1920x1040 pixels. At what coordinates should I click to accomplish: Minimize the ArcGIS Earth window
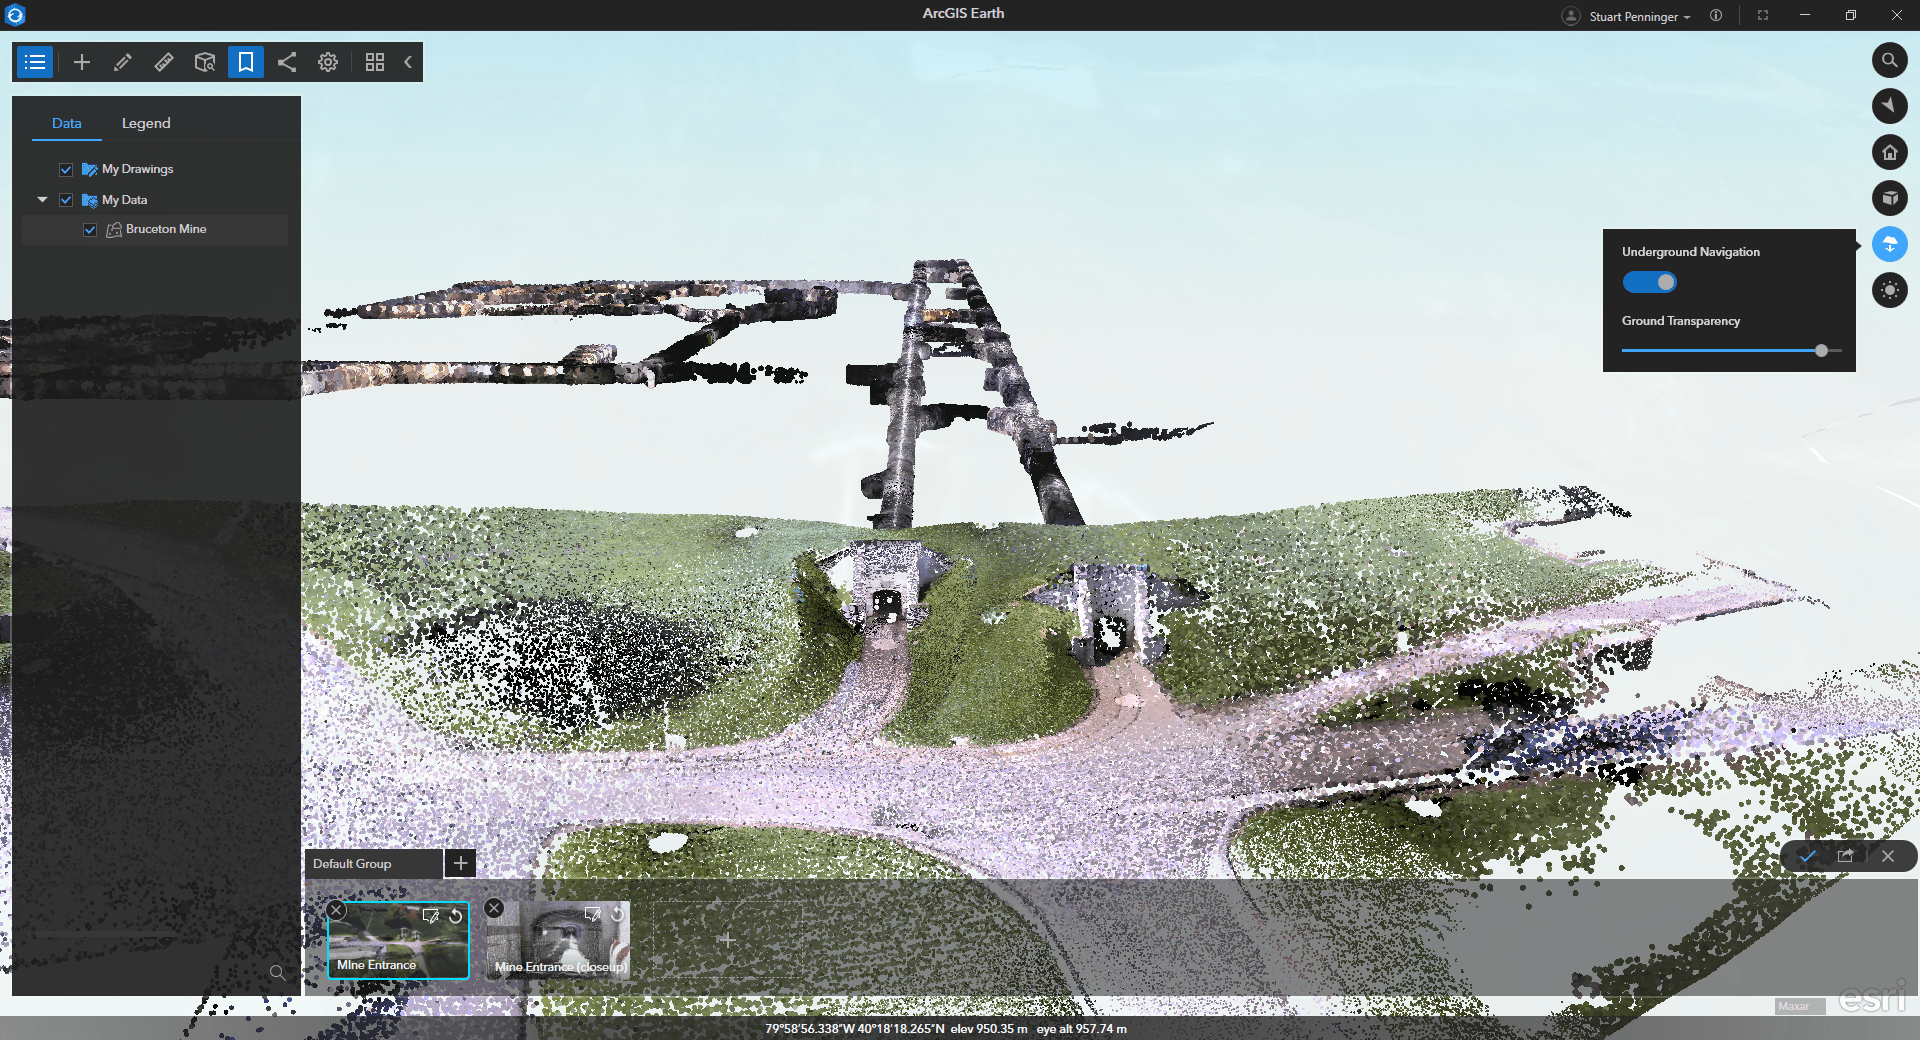point(1805,15)
